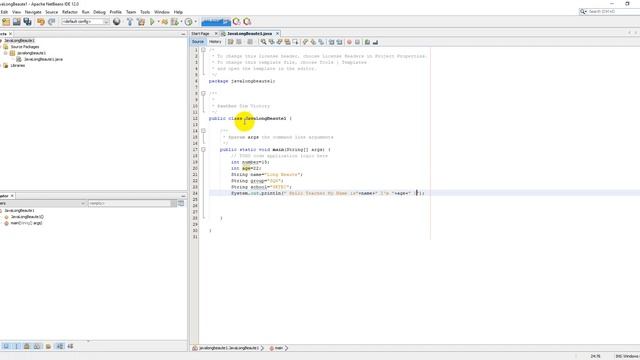
Task: Select JavaLongBeaute1.java in the Projects tree
Action: [43, 59]
